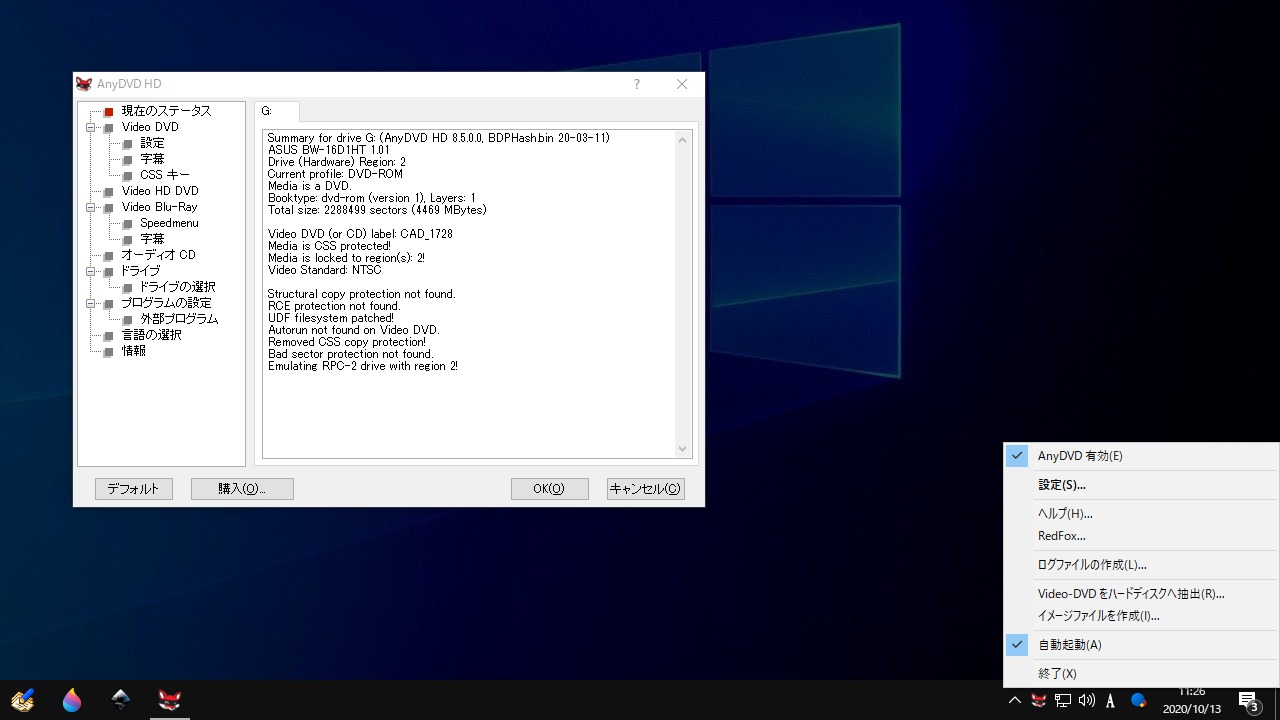Click the AnyDVD fox taskbar button
This screenshot has height=720, width=1280.
pos(168,700)
